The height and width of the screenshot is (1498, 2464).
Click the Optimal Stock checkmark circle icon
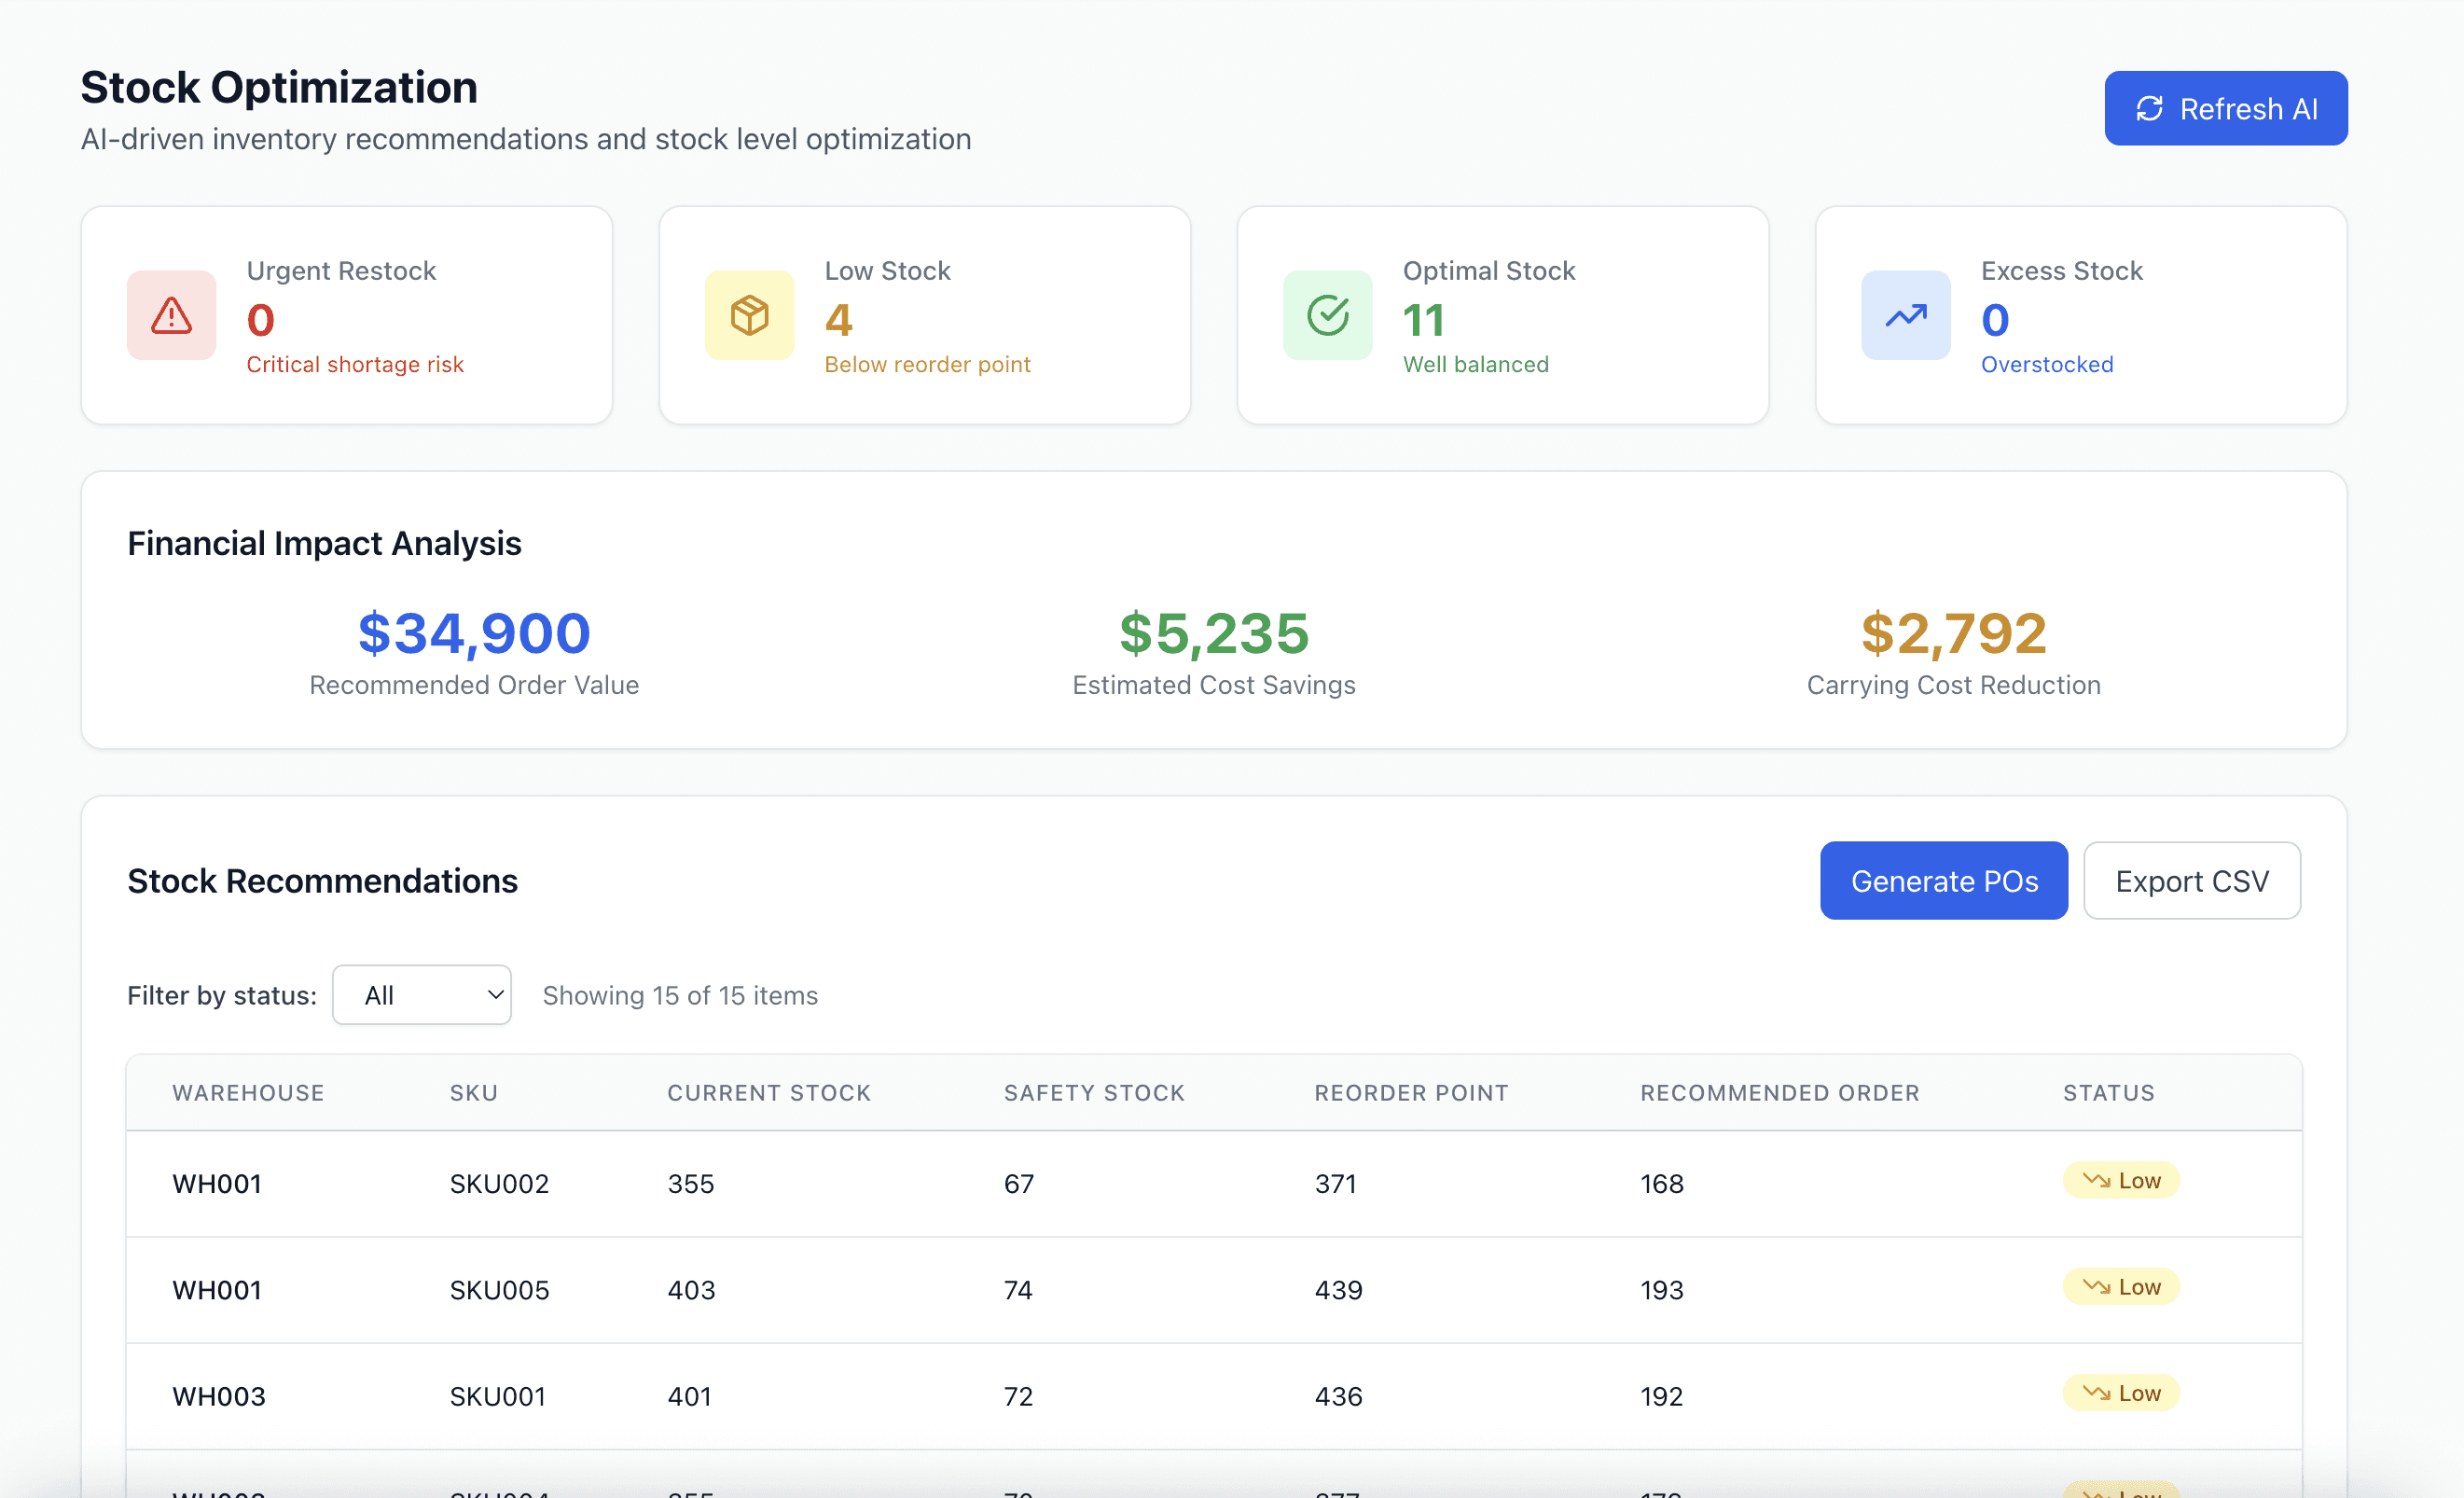pos(1327,315)
